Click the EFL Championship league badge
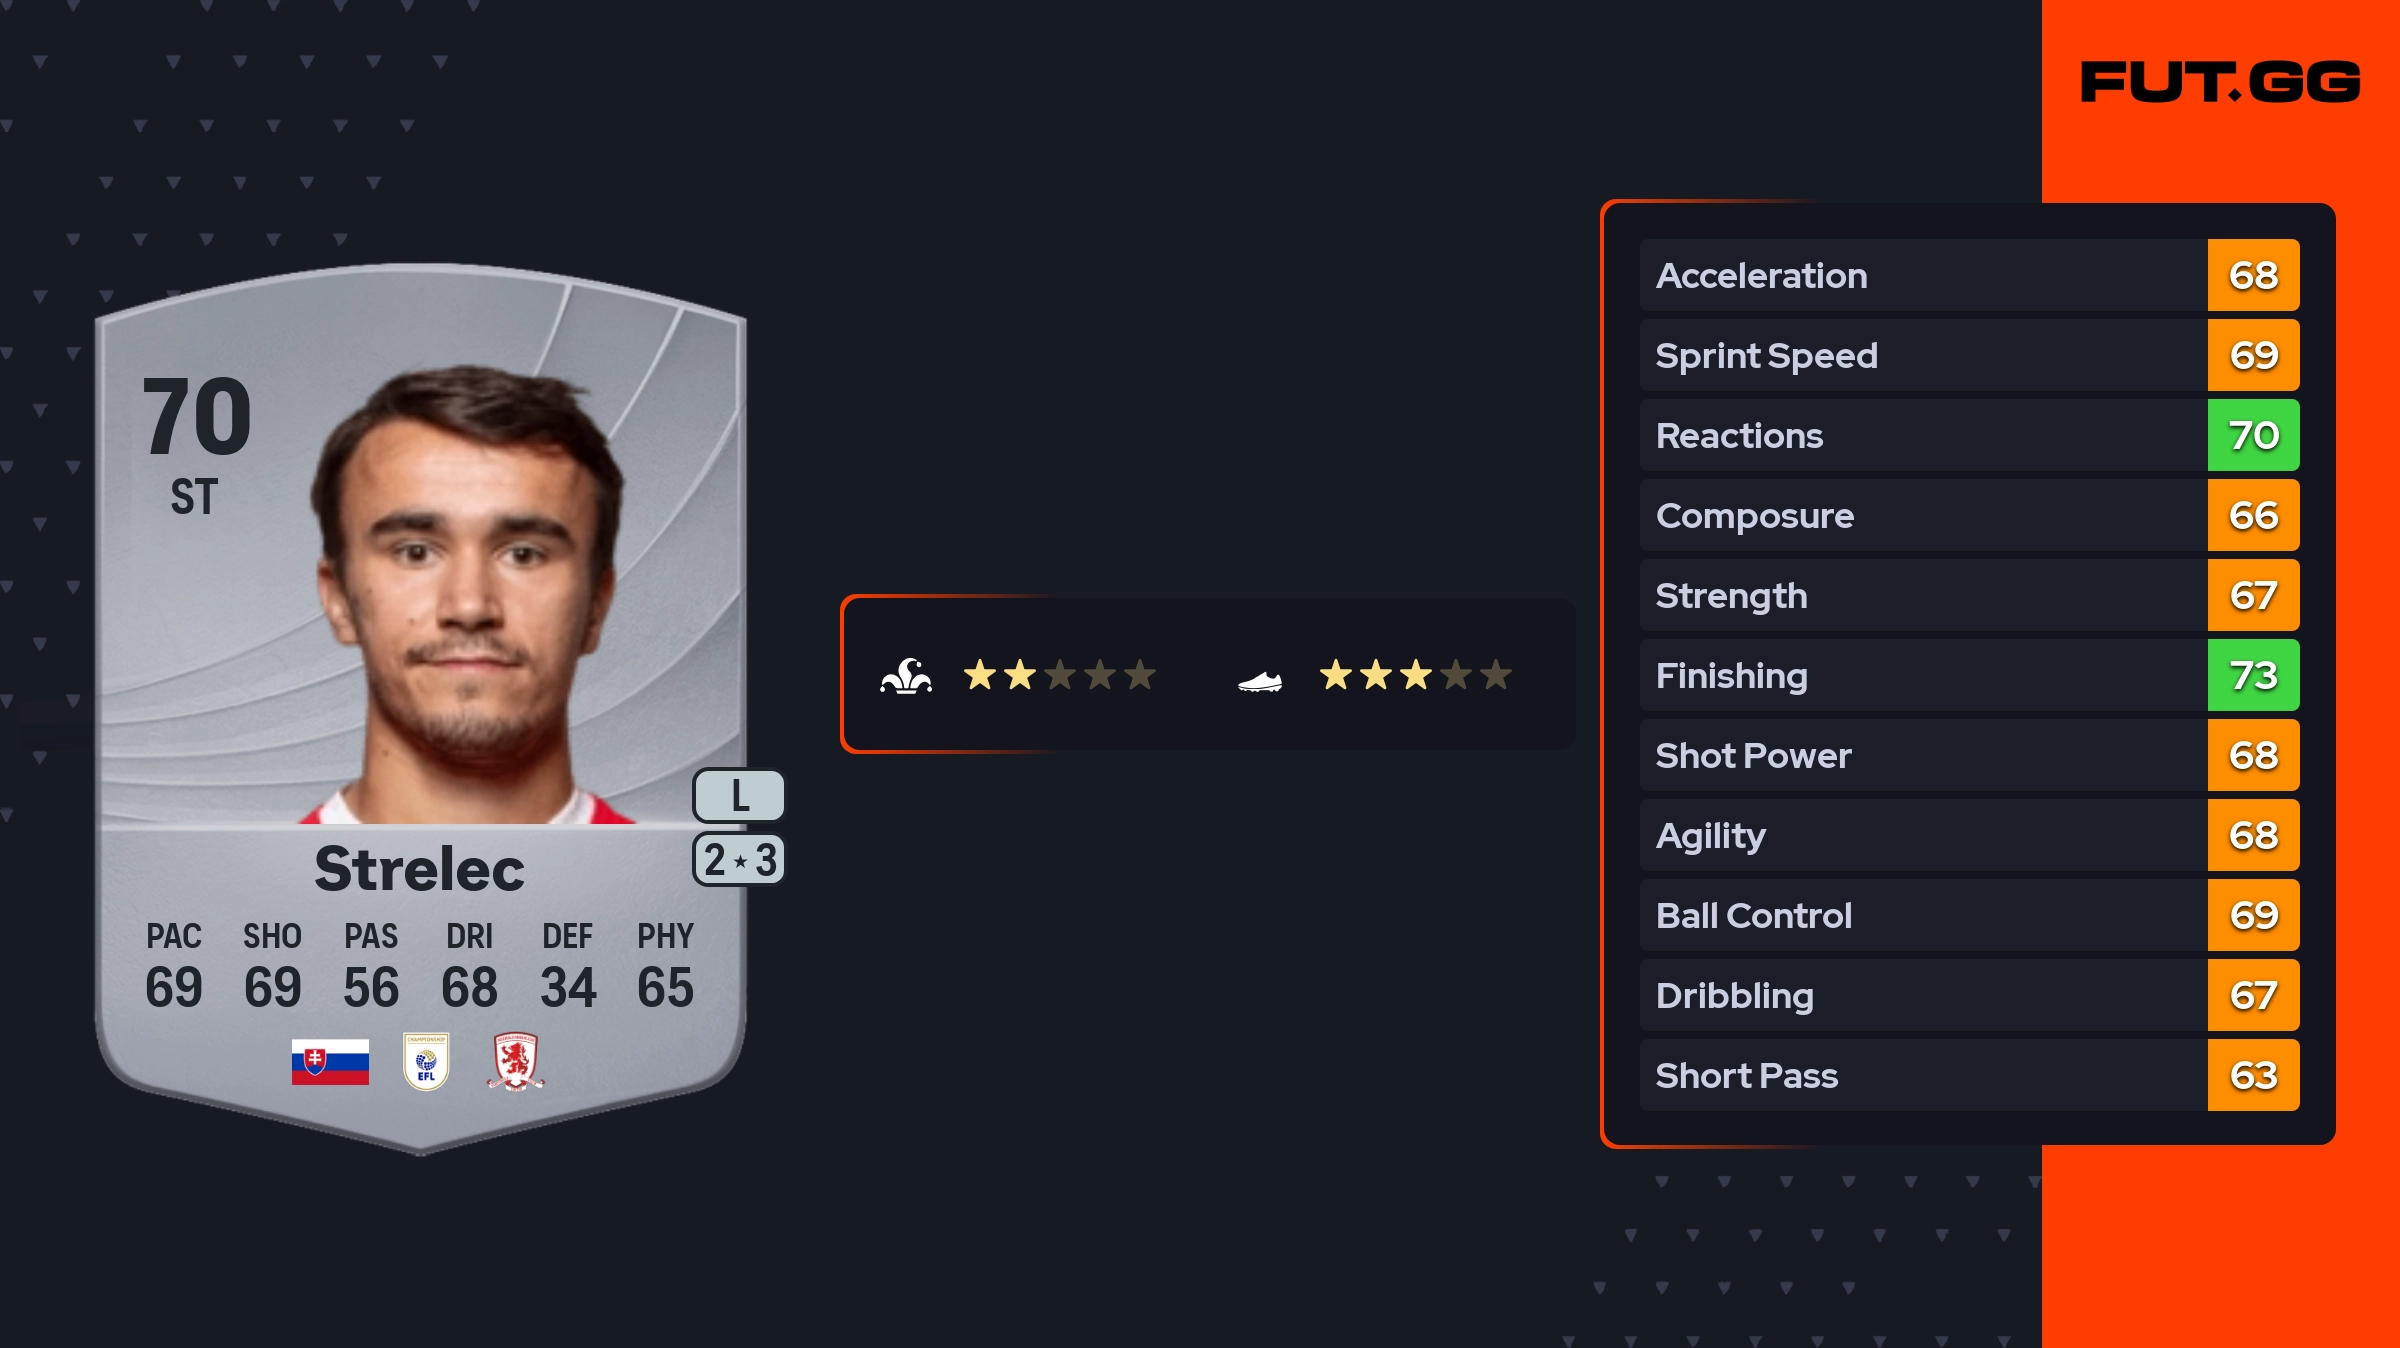 pyautogui.click(x=426, y=1061)
